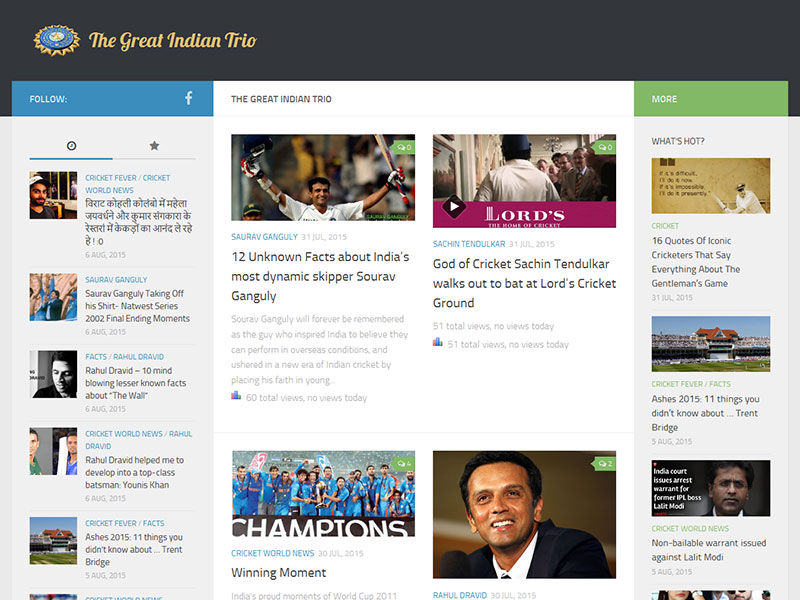Open CRICKET category above 16 Quotes article

[x=665, y=226]
